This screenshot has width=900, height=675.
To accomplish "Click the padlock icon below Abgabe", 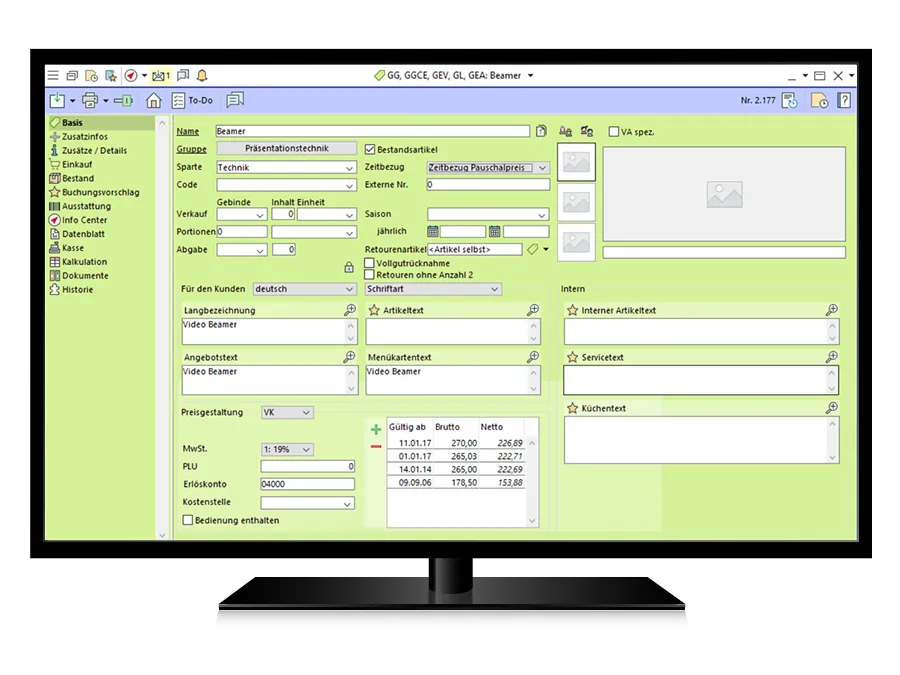I will (x=348, y=267).
